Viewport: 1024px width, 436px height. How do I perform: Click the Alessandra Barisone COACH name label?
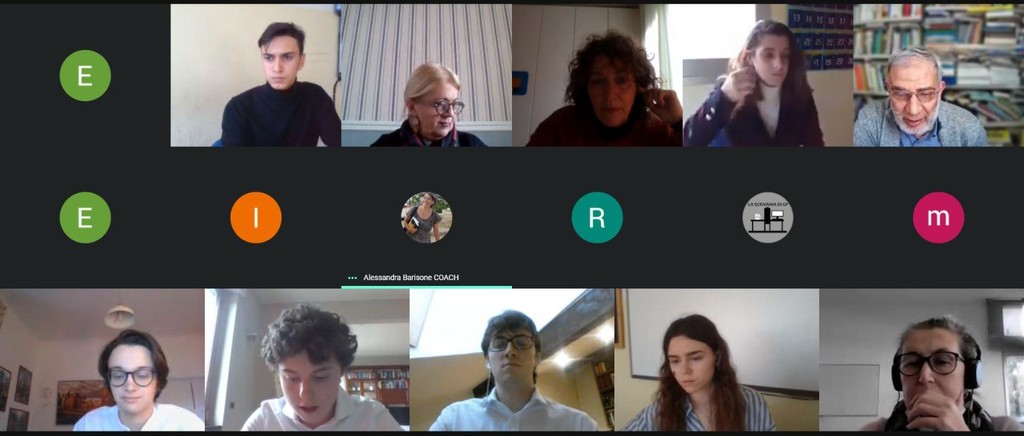pyautogui.click(x=411, y=277)
